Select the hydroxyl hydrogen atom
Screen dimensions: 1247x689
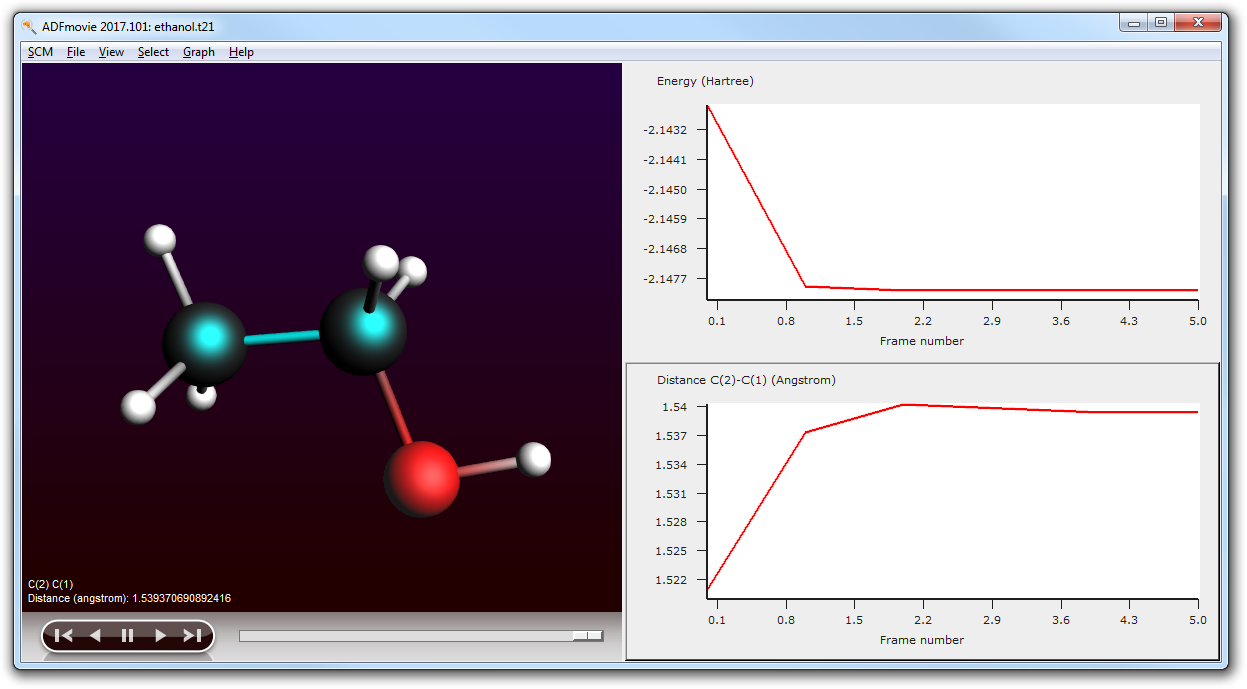(536, 459)
